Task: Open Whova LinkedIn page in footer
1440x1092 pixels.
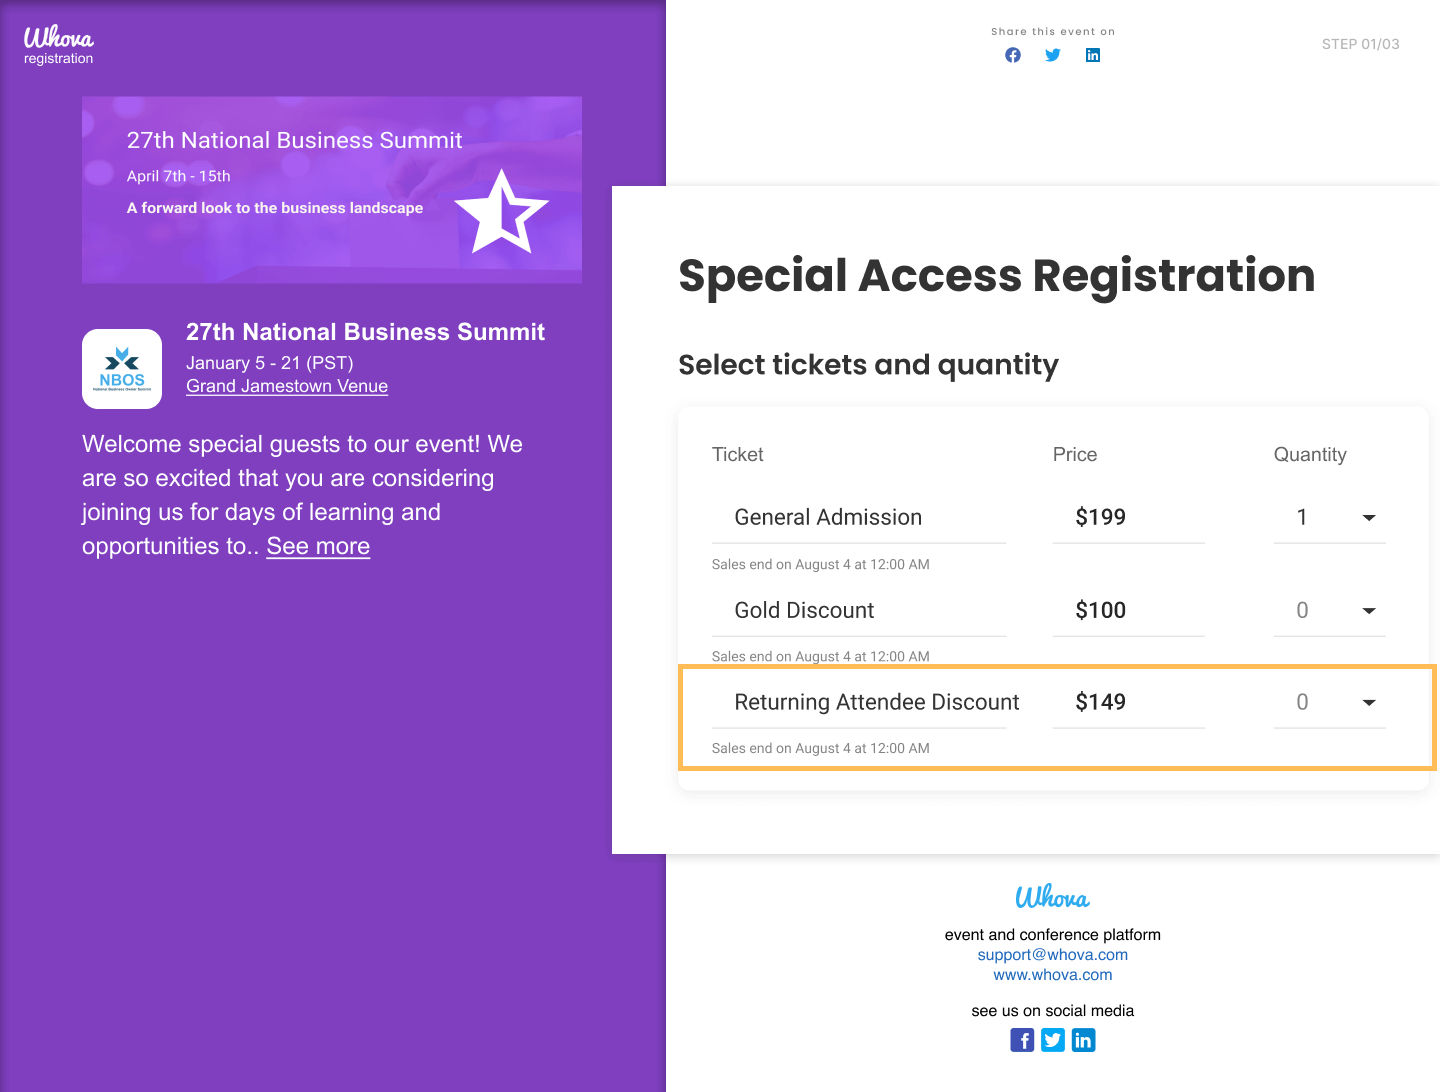Action: (x=1083, y=1040)
